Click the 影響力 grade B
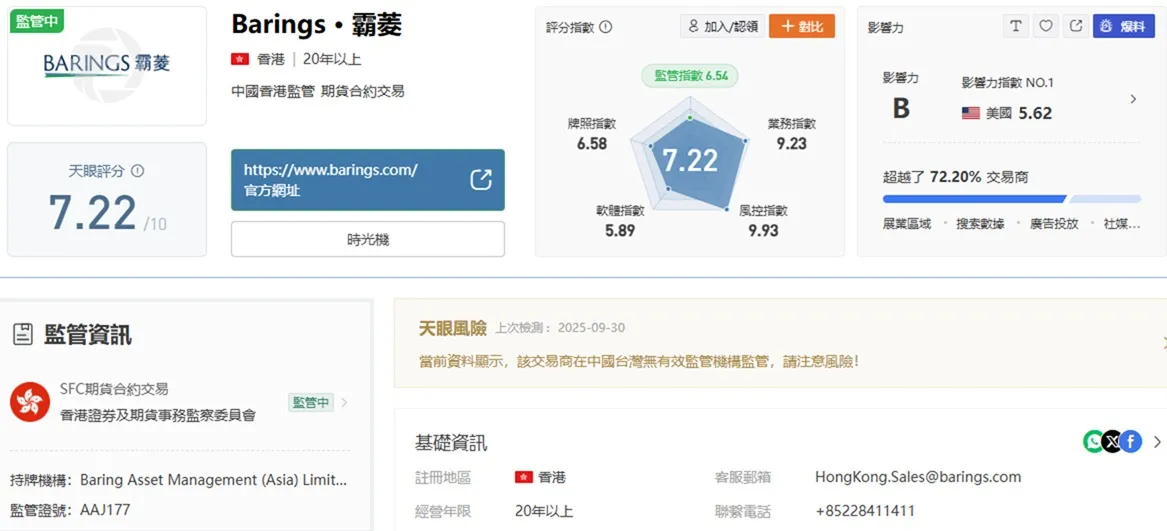Image resolution: width=1167 pixels, height=531 pixels. [901, 109]
